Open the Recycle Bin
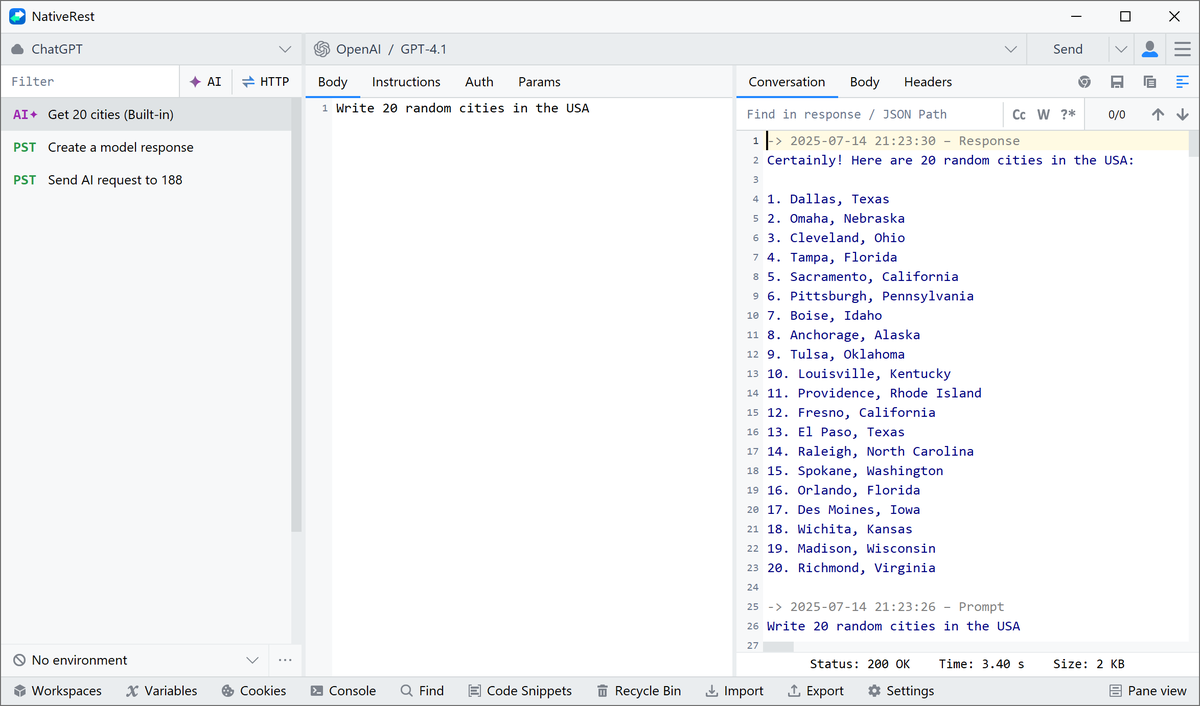 click(x=639, y=691)
